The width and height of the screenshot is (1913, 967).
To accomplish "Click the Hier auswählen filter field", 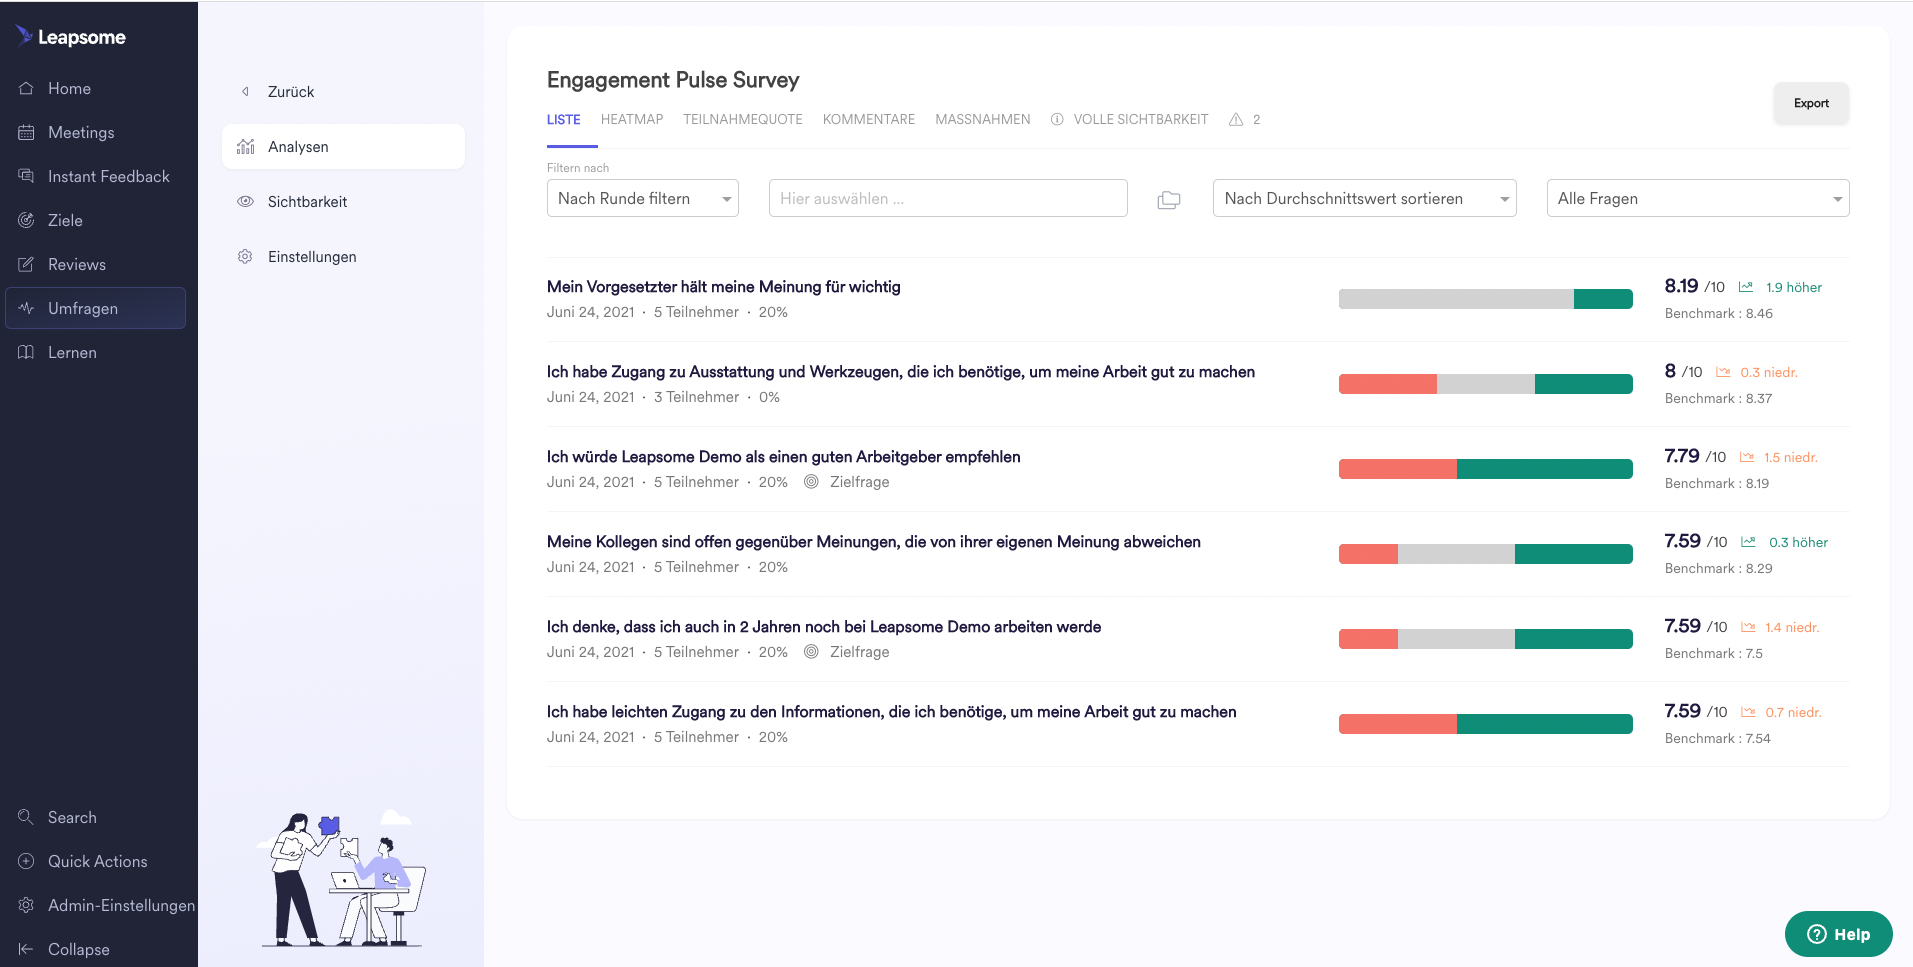I will pyautogui.click(x=948, y=198).
